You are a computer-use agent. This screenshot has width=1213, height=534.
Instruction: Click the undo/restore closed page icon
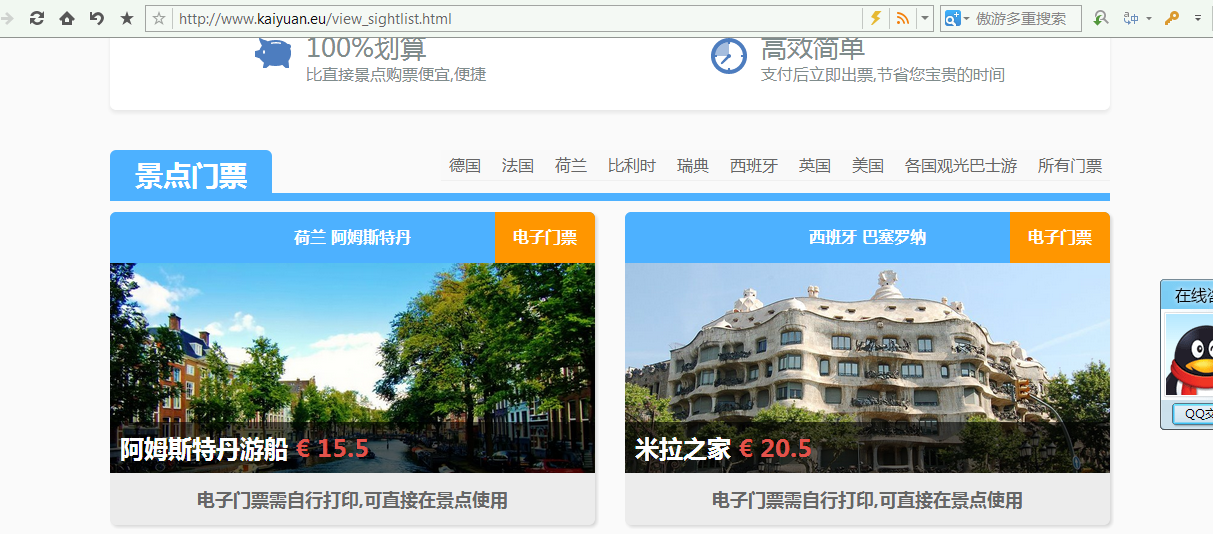tap(97, 18)
